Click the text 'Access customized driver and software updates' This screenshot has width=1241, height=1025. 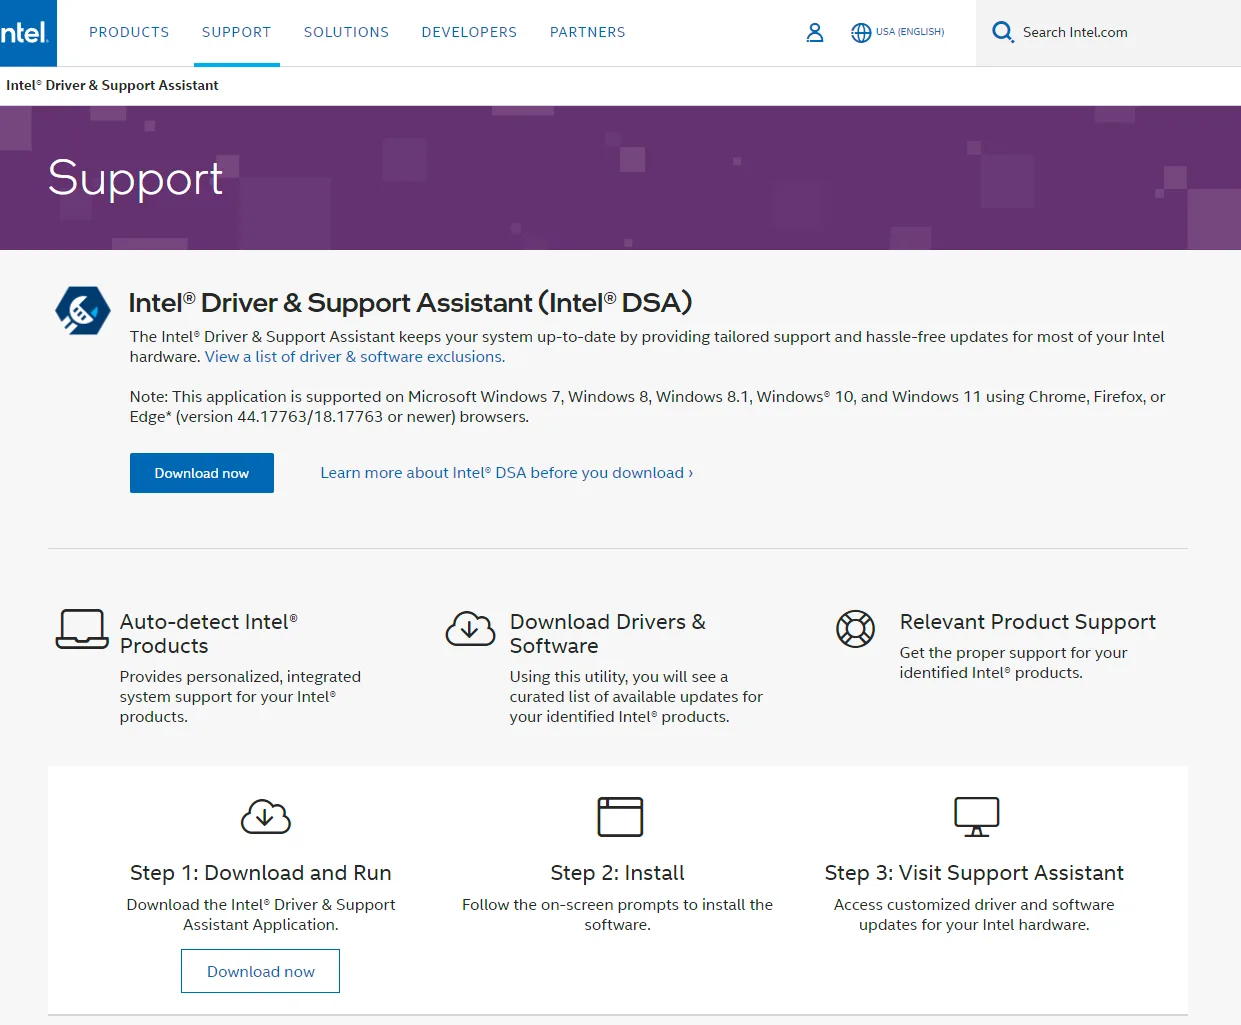pos(974,915)
